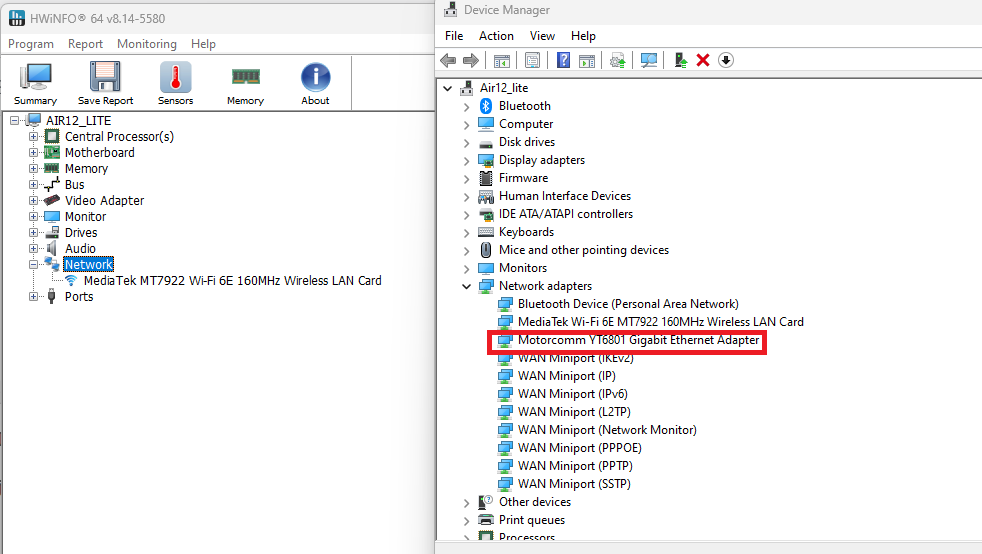Select WAN Miniport (IPv6) adapter
This screenshot has width=982, height=554.
click(x=572, y=394)
